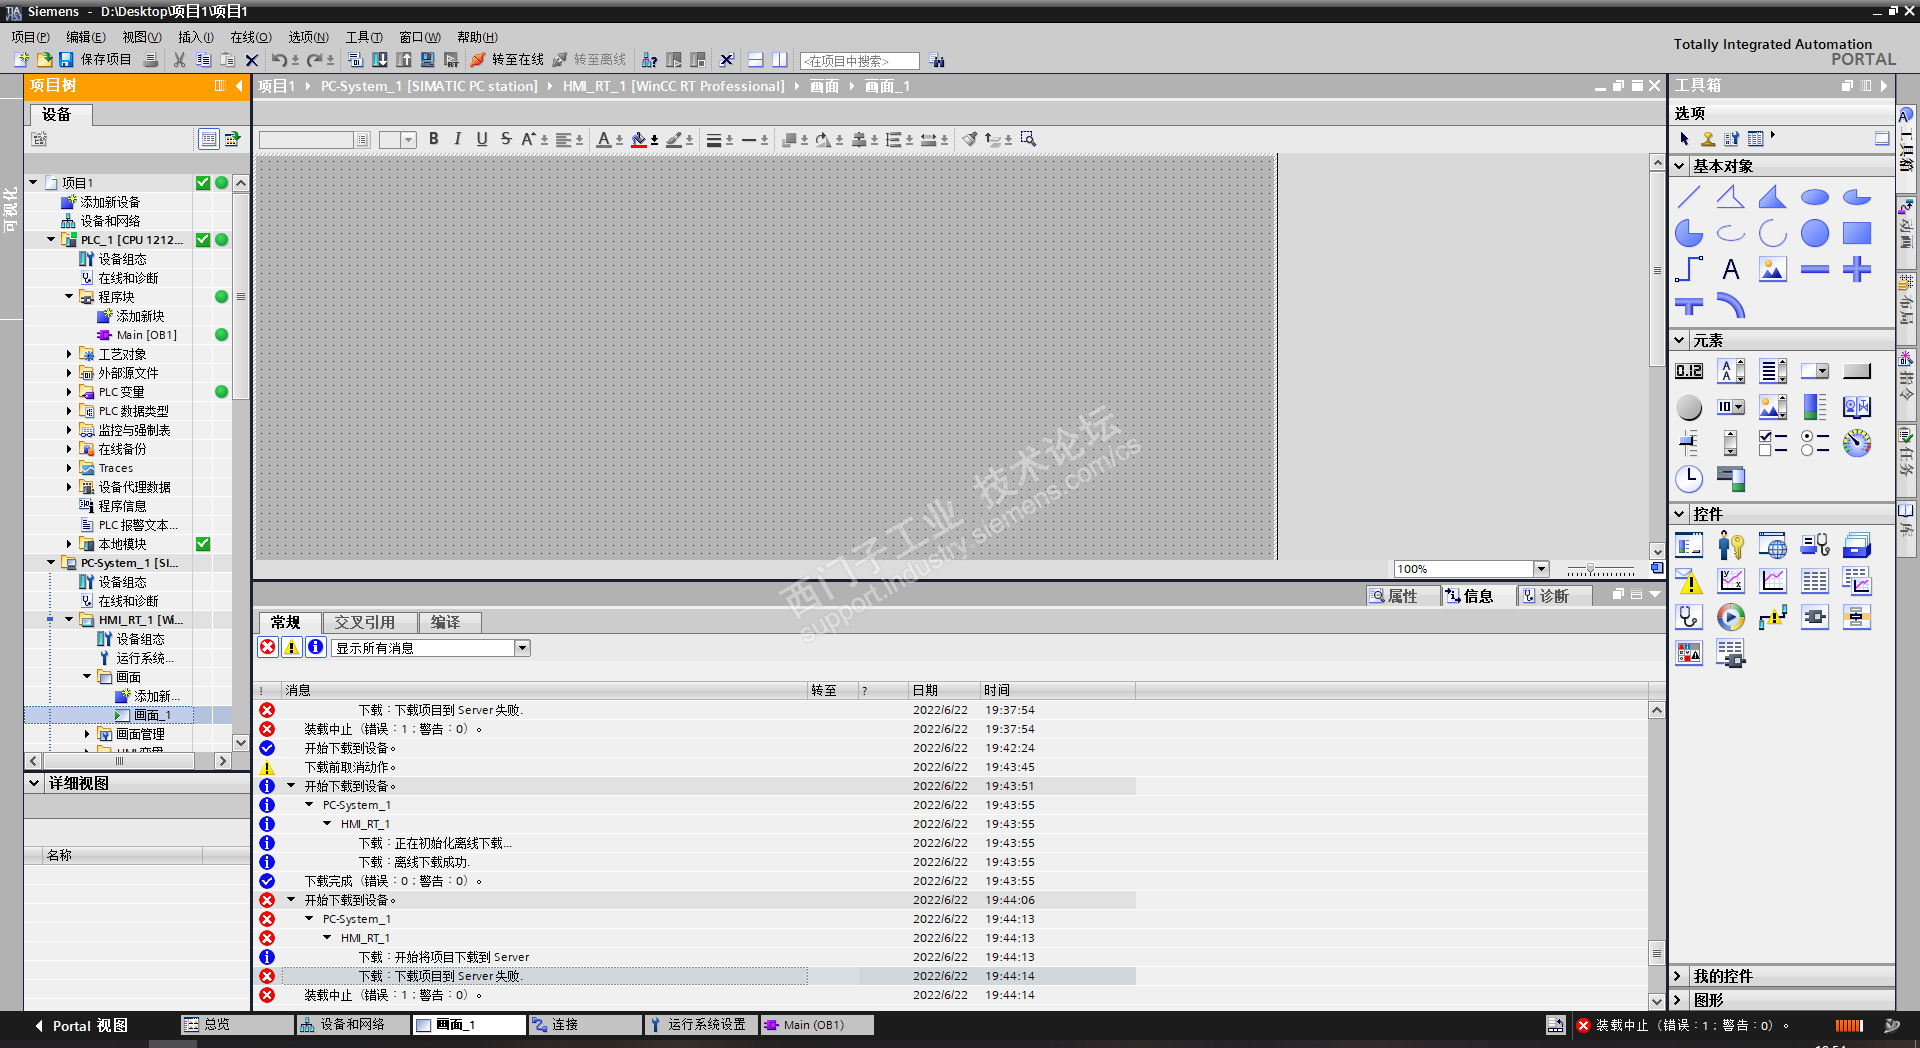Select the Connector tool in basic objects

click(1689, 269)
